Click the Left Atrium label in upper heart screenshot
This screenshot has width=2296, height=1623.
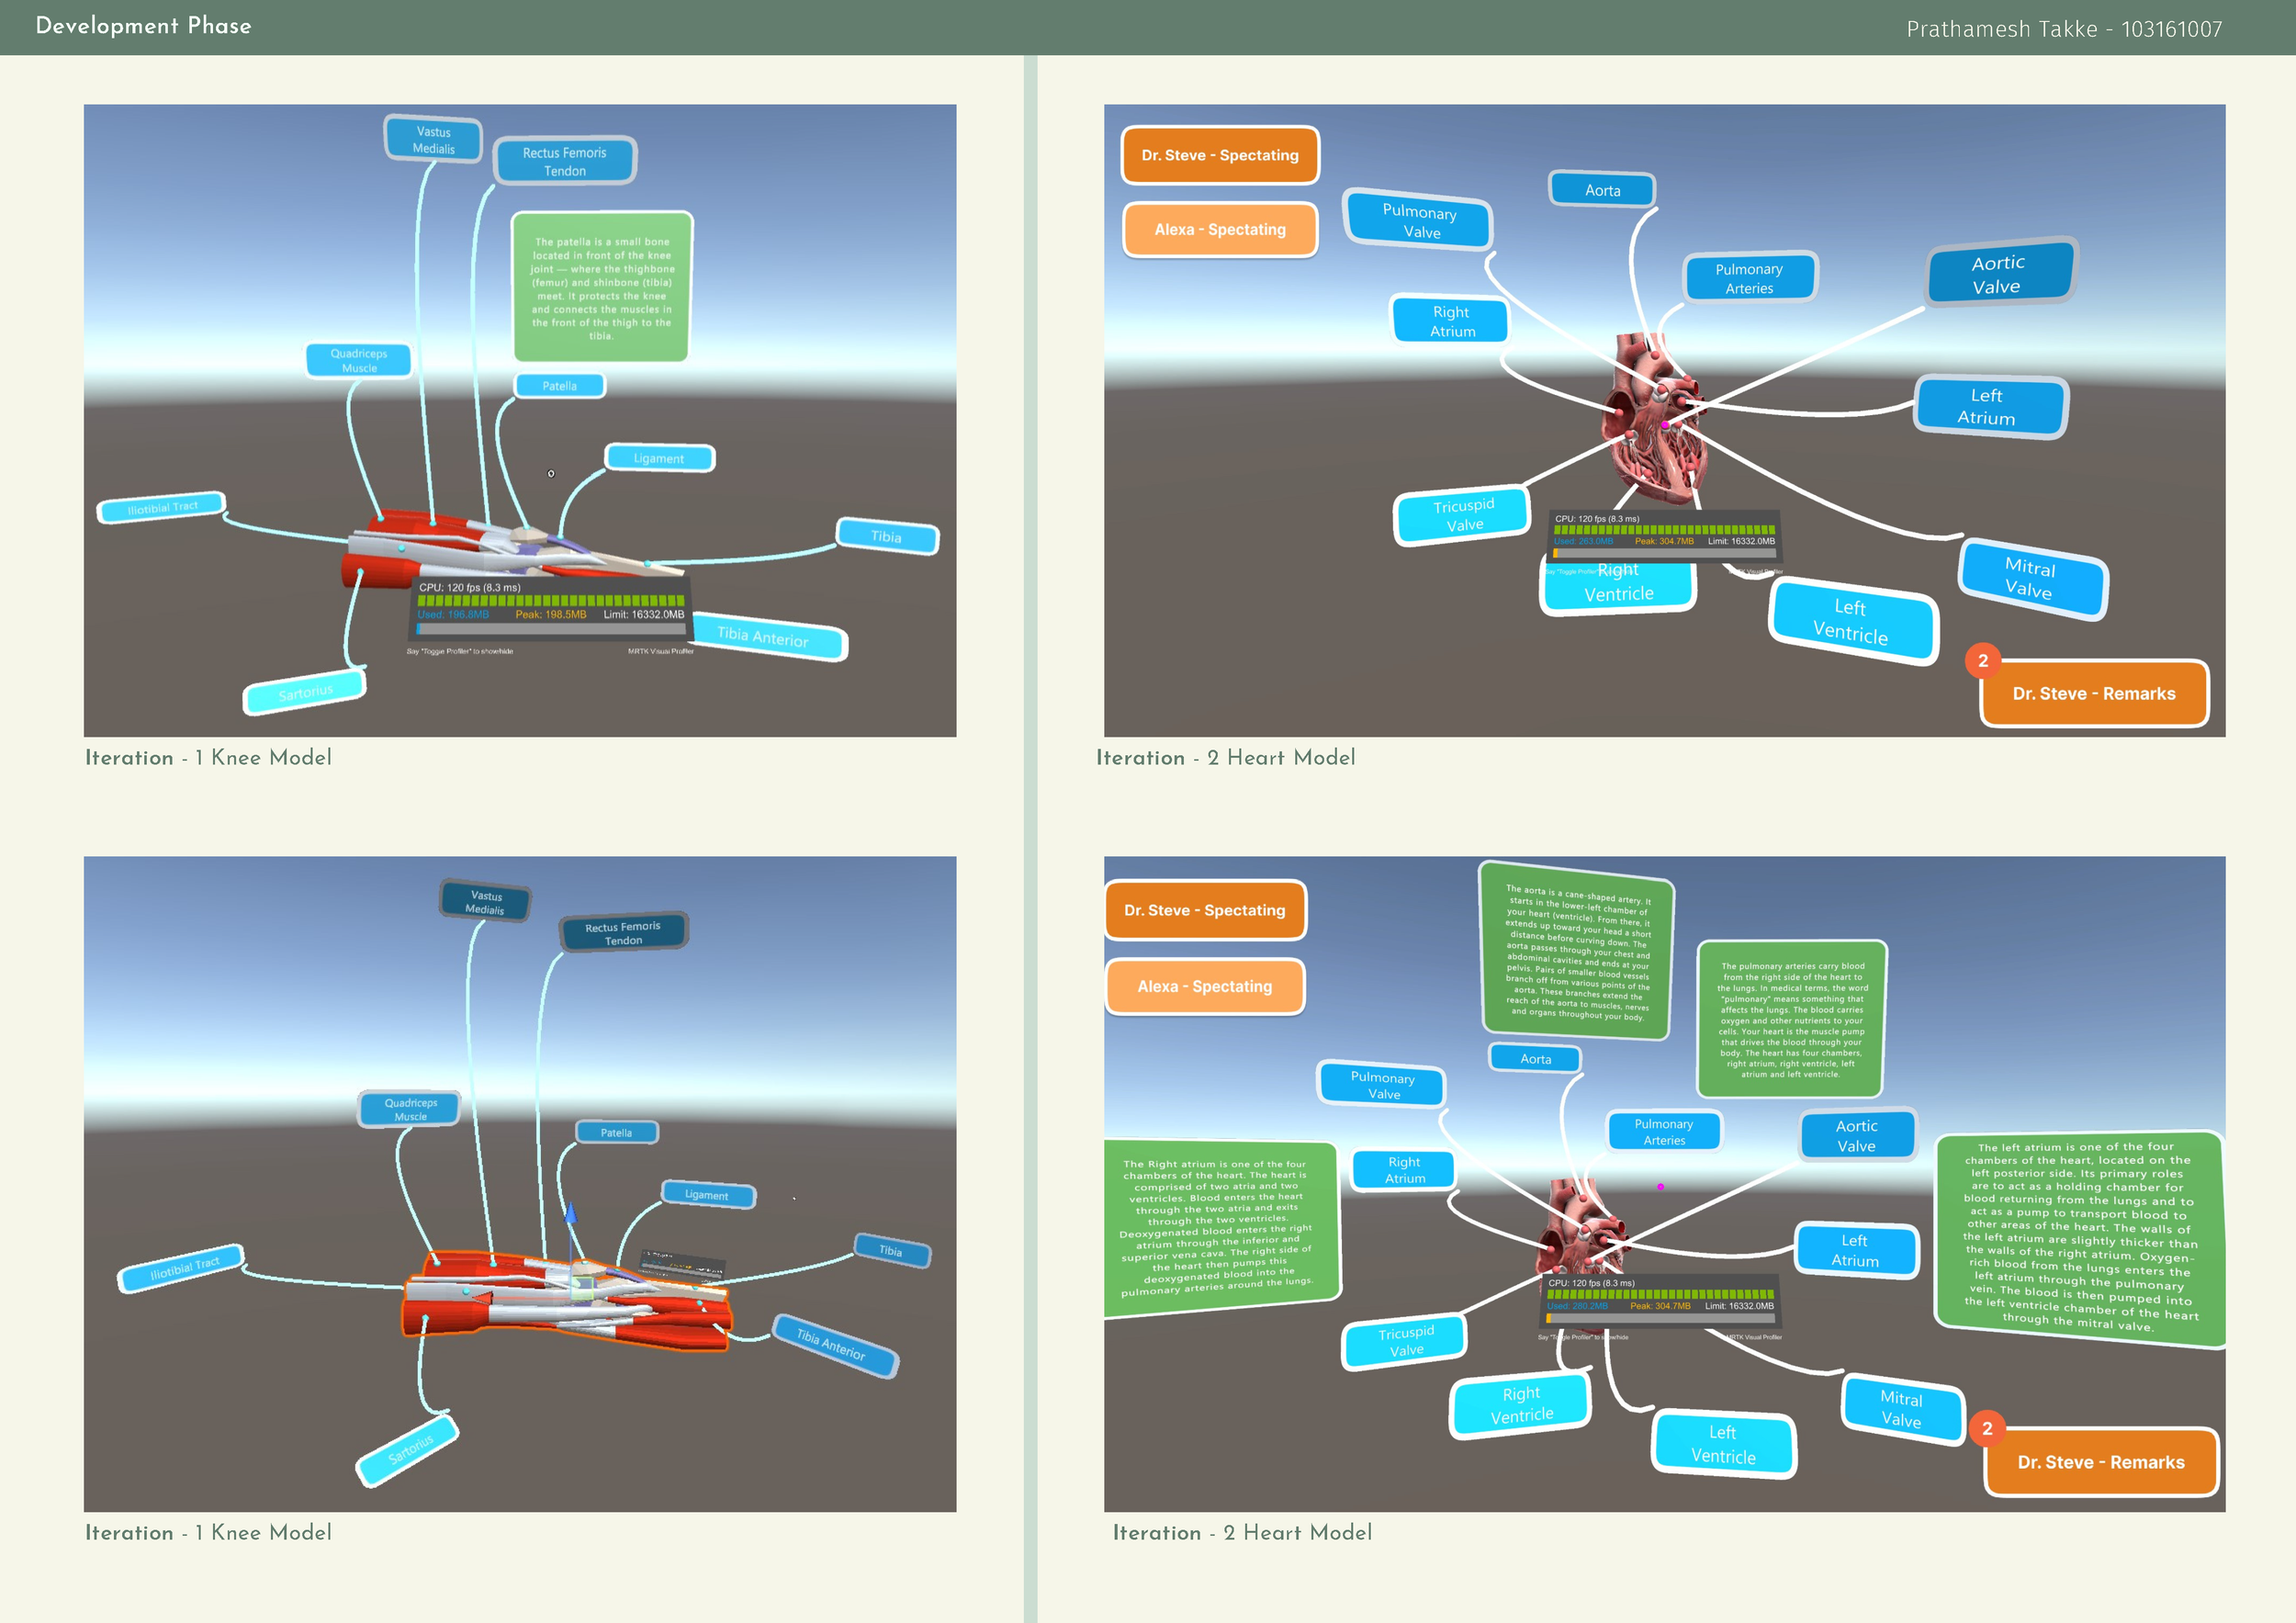click(x=1990, y=406)
